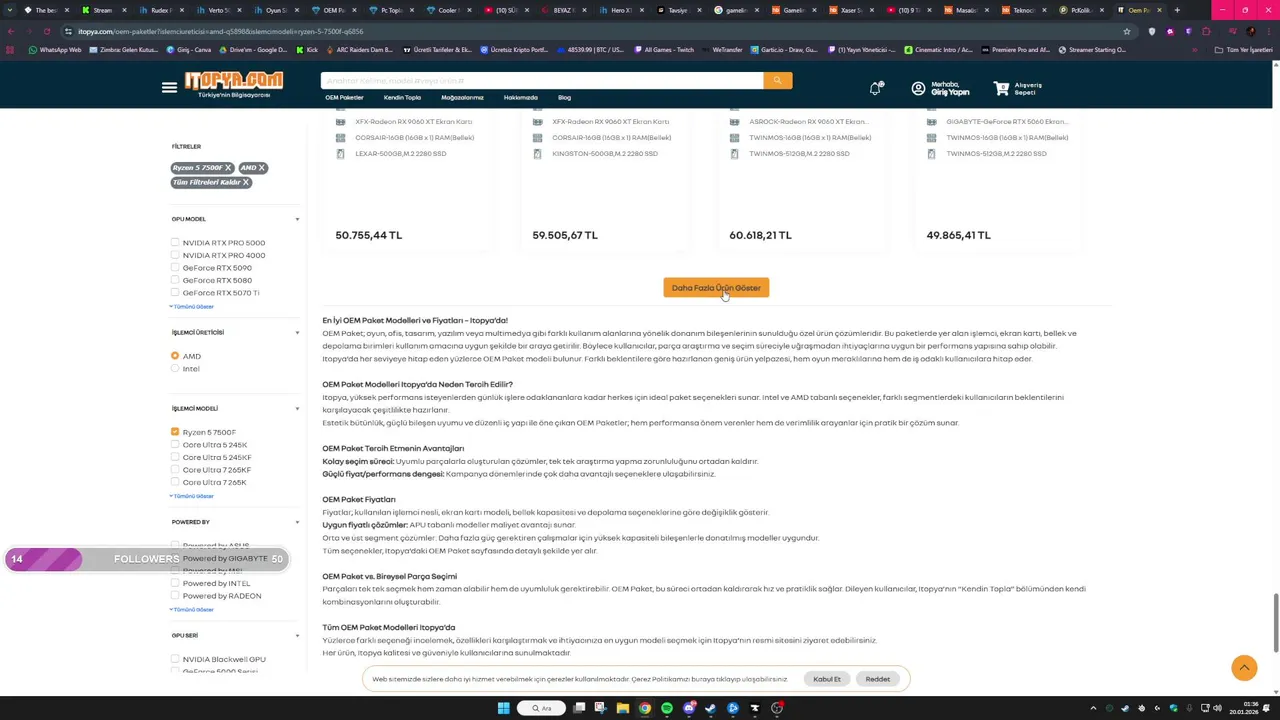This screenshot has width=1280, height=720.
Task: Remove the AMD filter chip
Action: point(261,168)
